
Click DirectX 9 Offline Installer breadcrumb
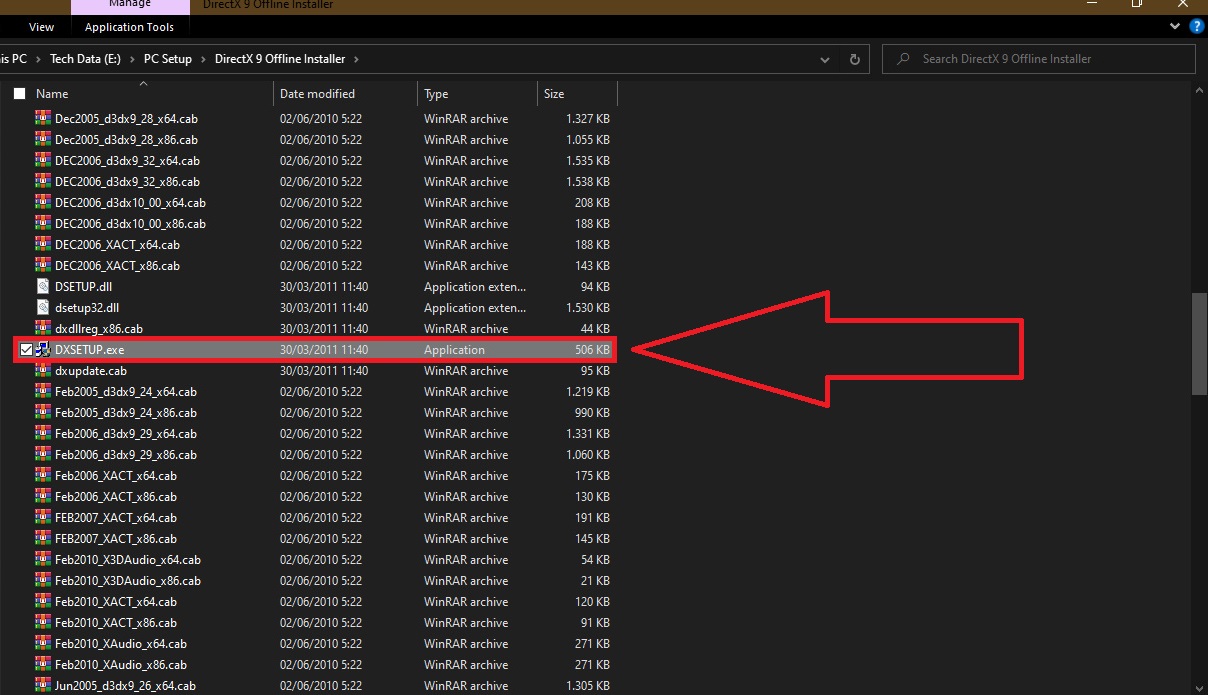click(x=280, y=59)
